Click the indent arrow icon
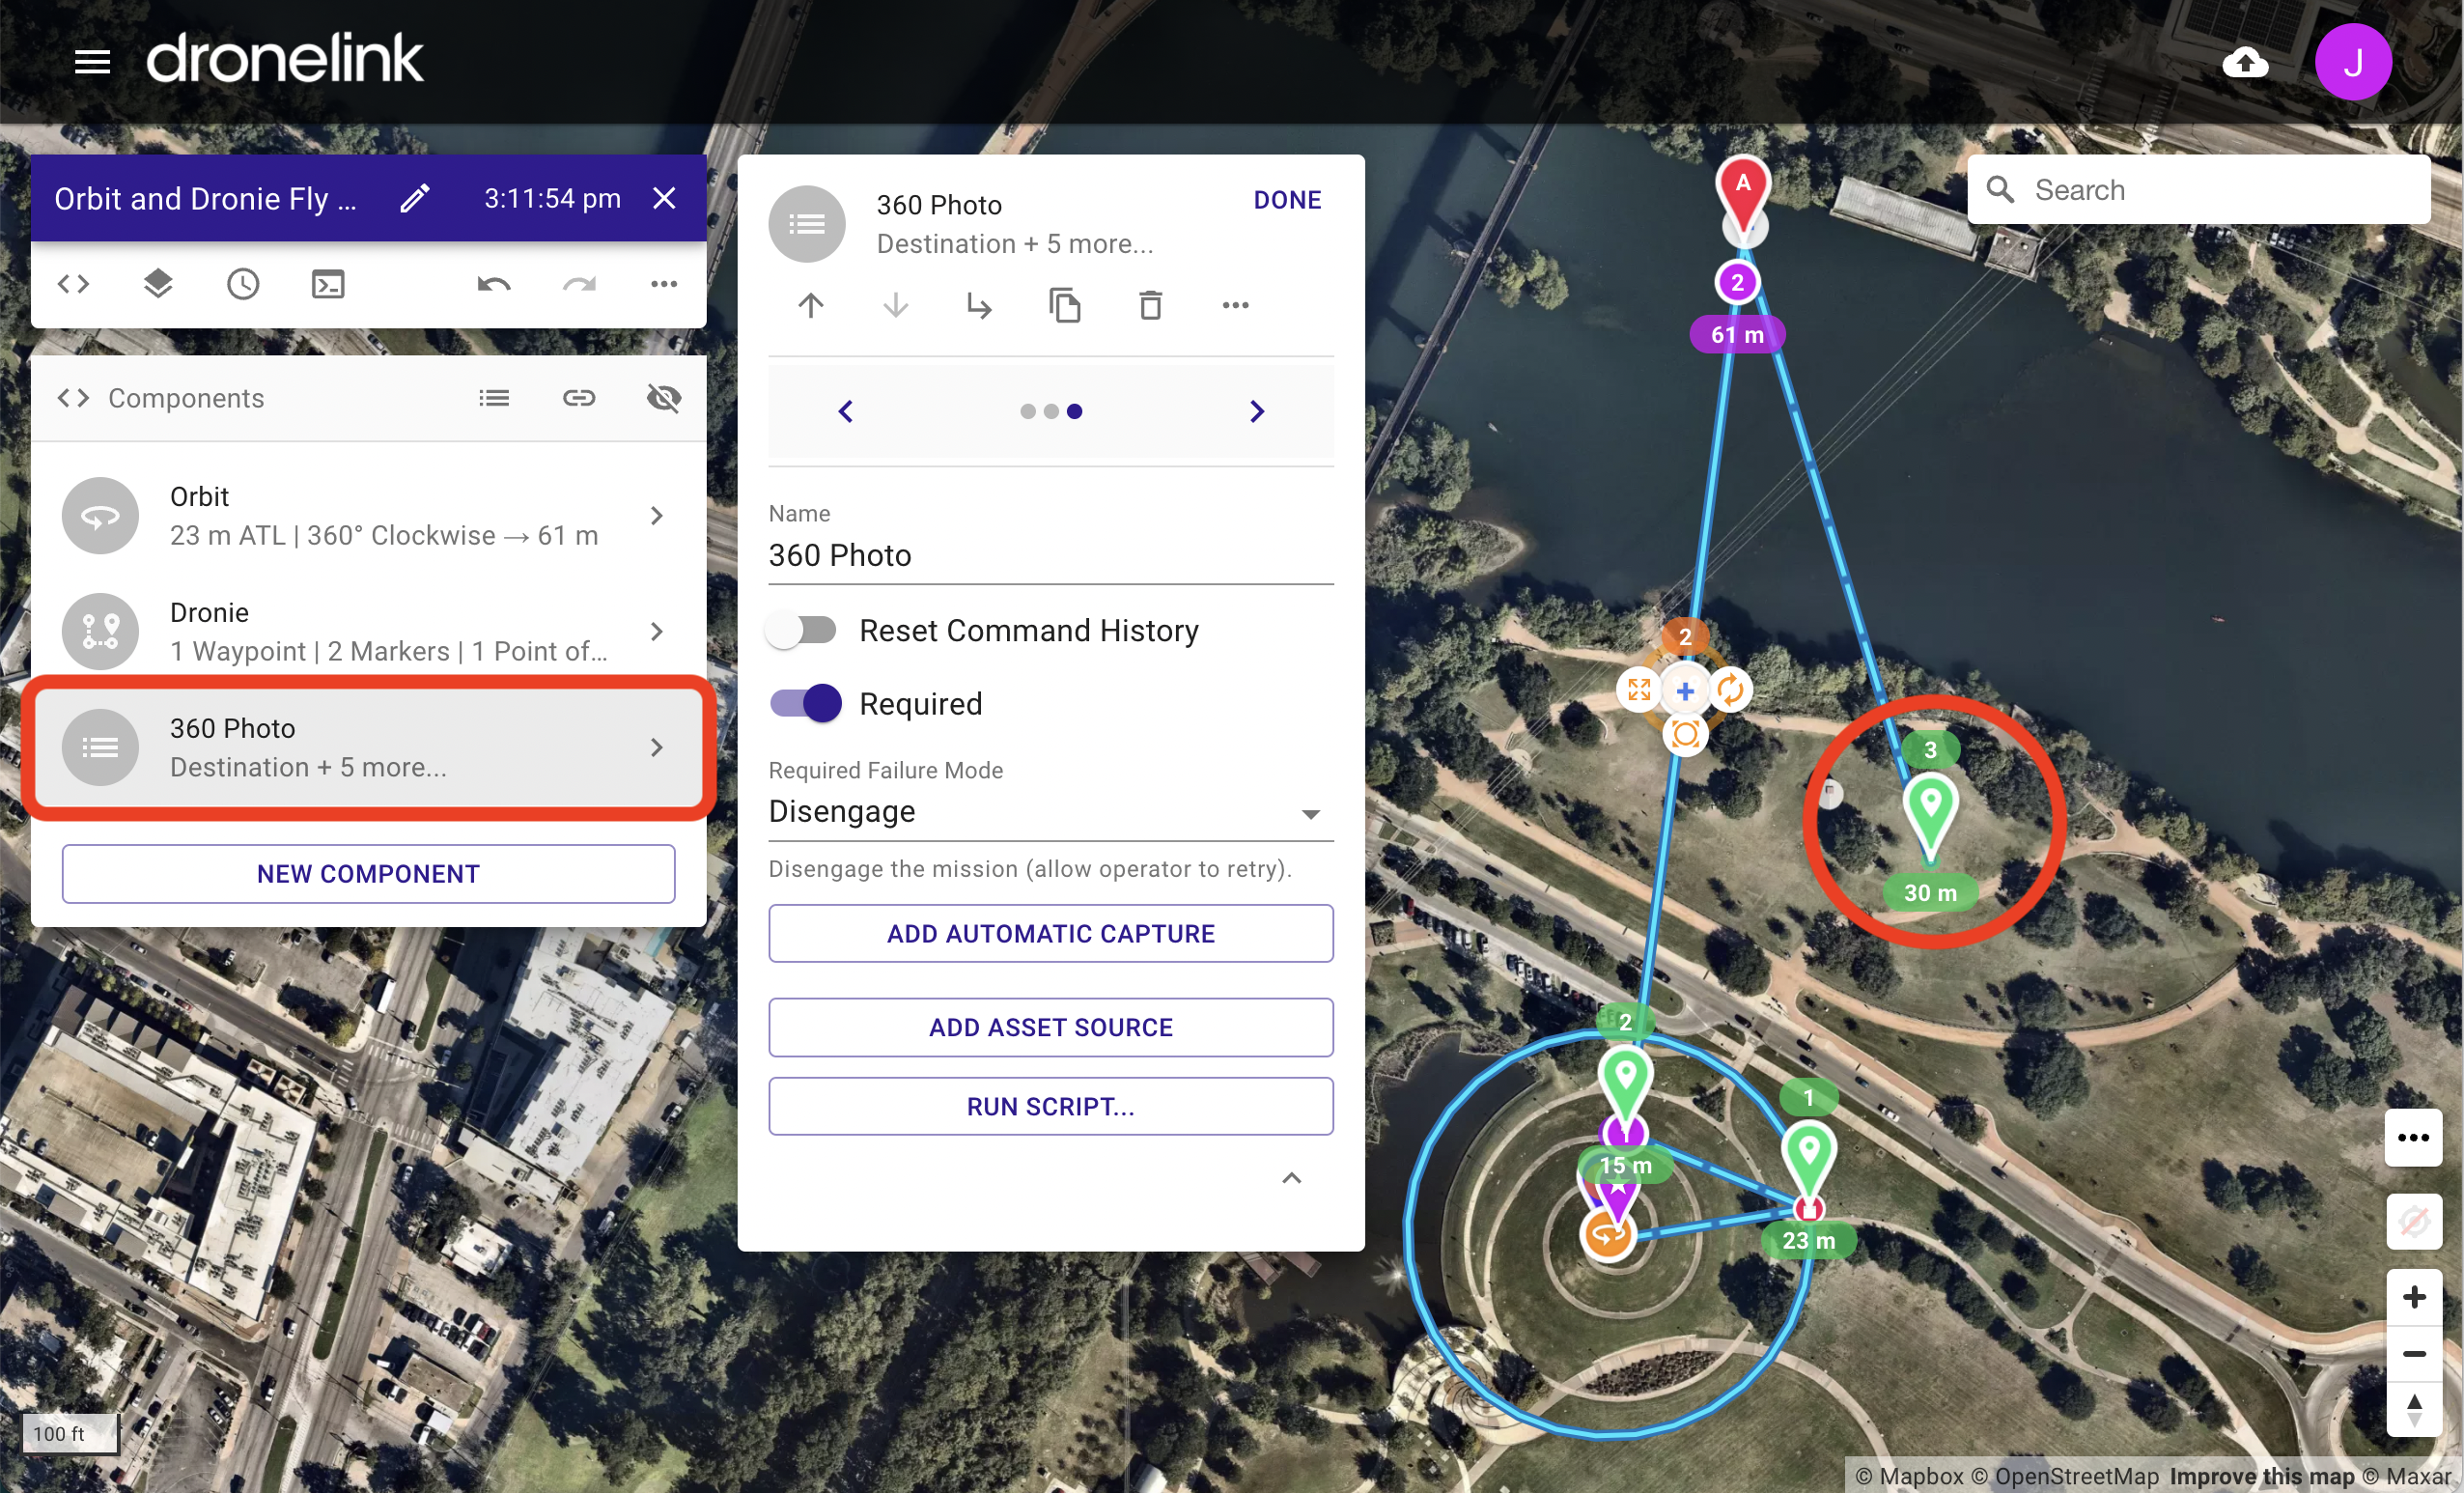 [980, 305]
